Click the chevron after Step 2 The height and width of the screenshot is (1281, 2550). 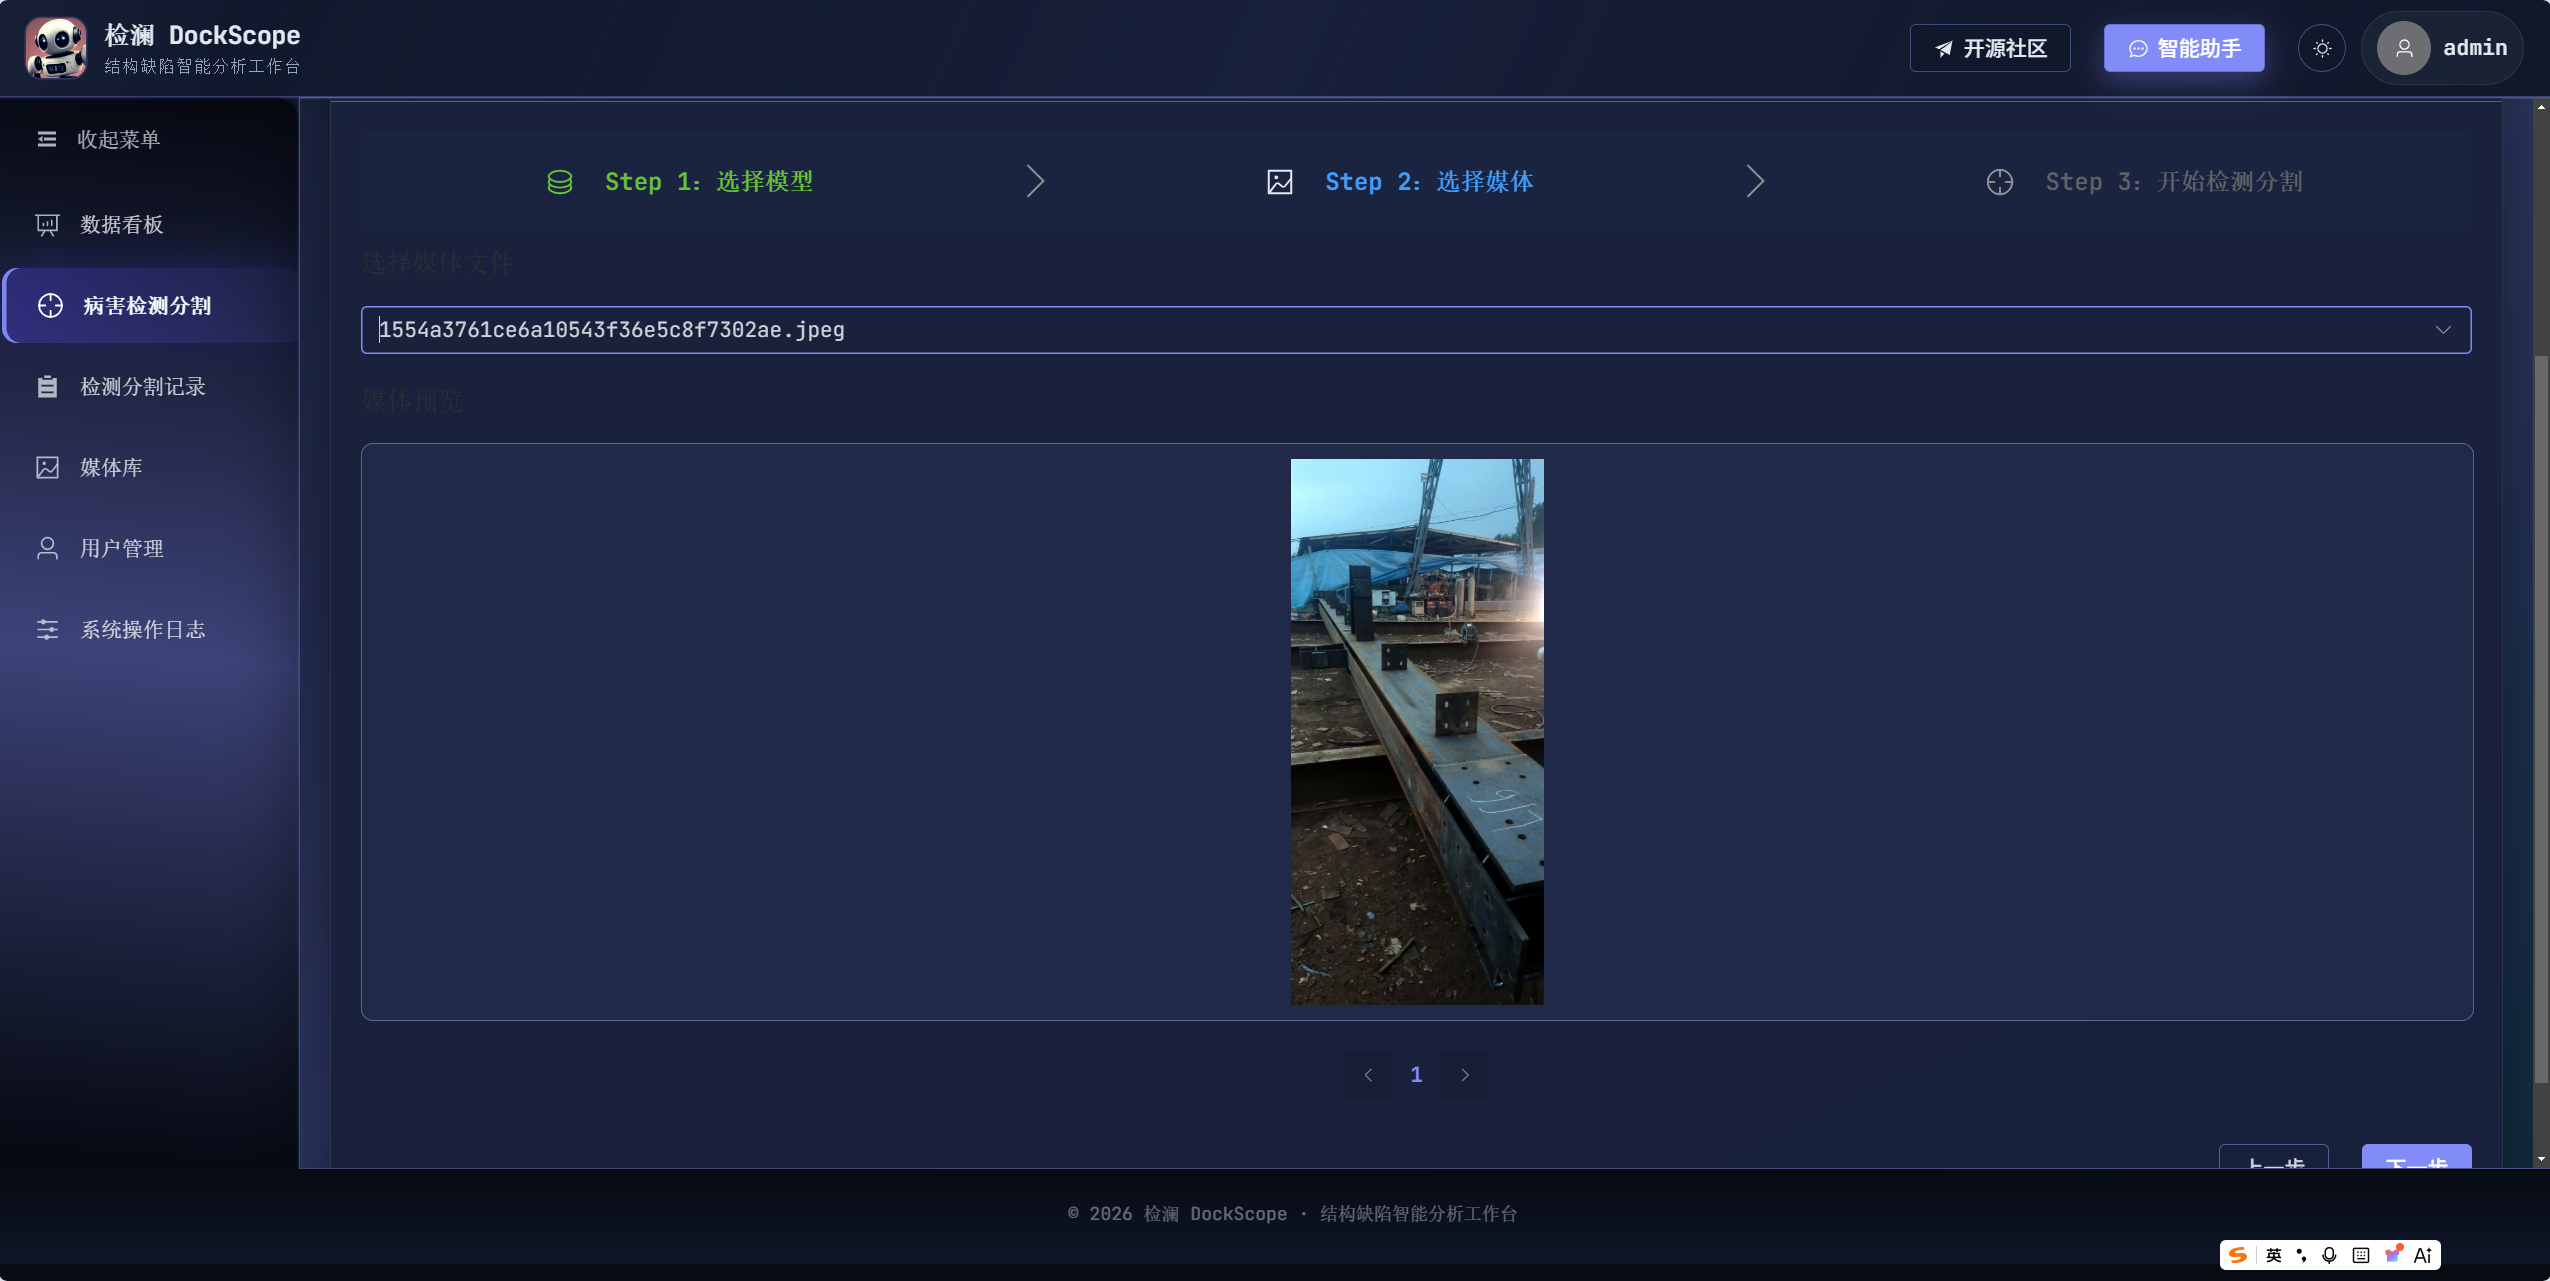[1756, 182]
